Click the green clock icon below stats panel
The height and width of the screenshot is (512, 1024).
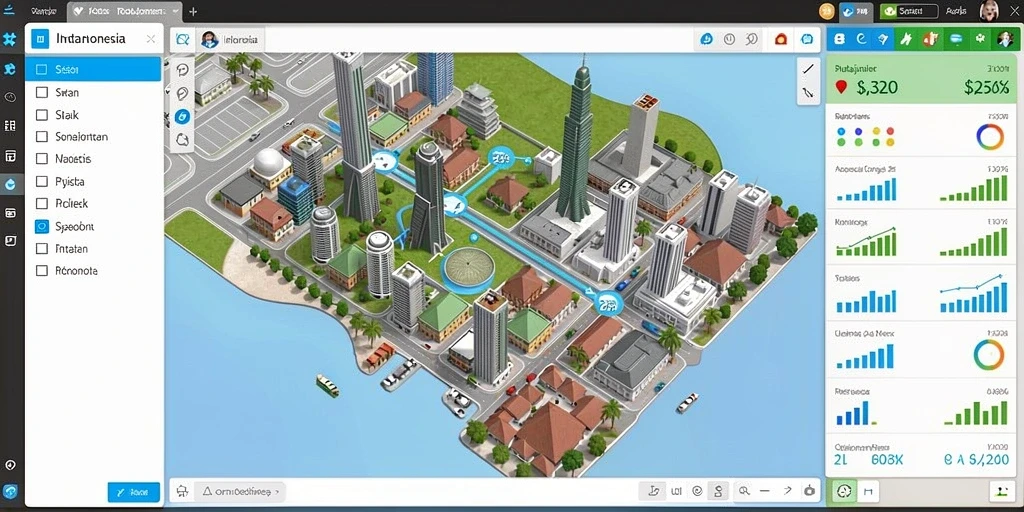coord(843,490)
